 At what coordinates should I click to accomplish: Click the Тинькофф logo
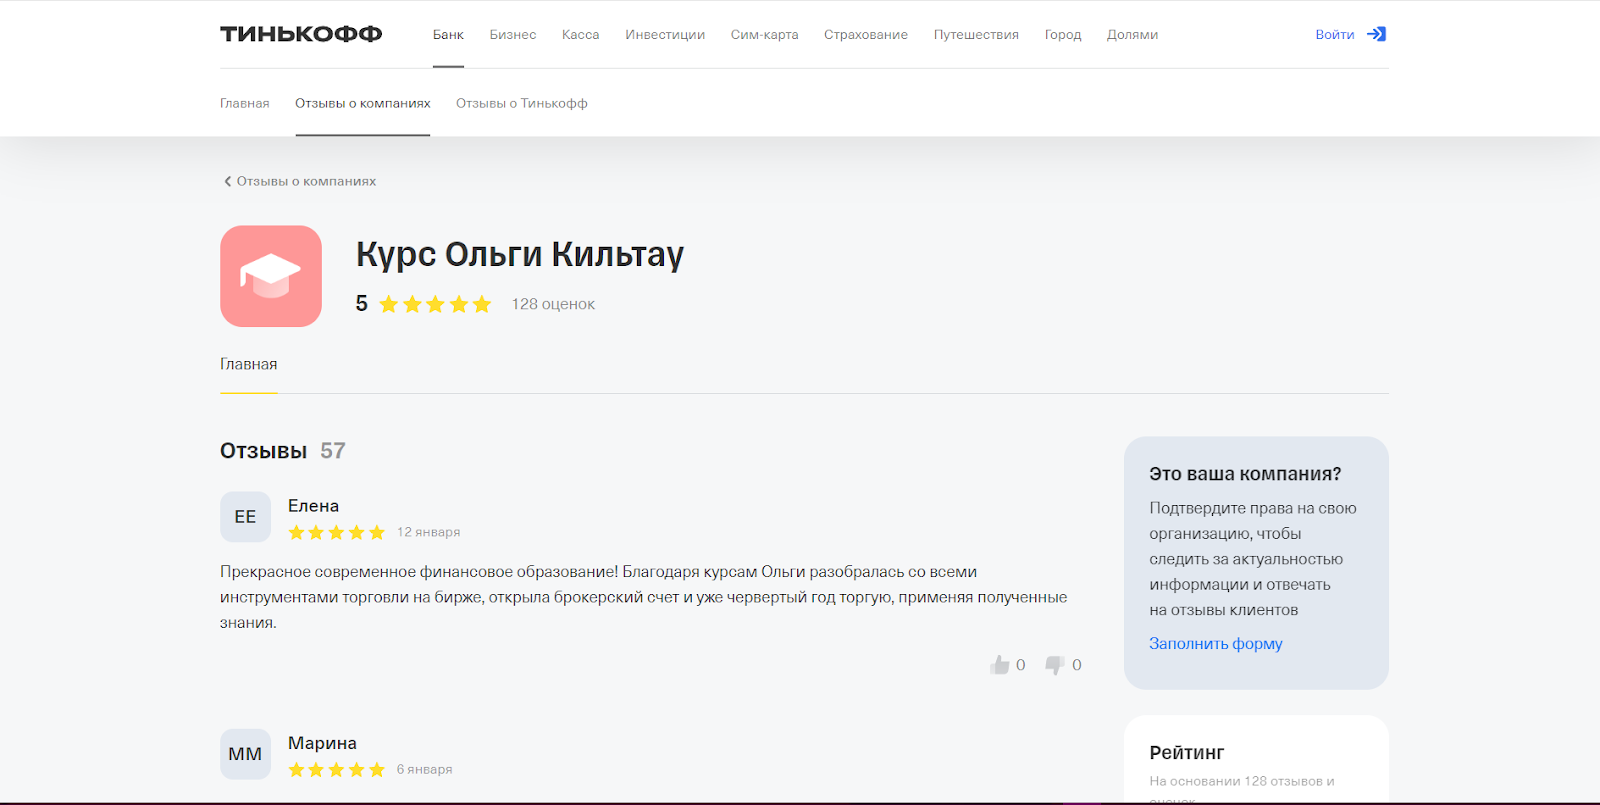point(301,34)
